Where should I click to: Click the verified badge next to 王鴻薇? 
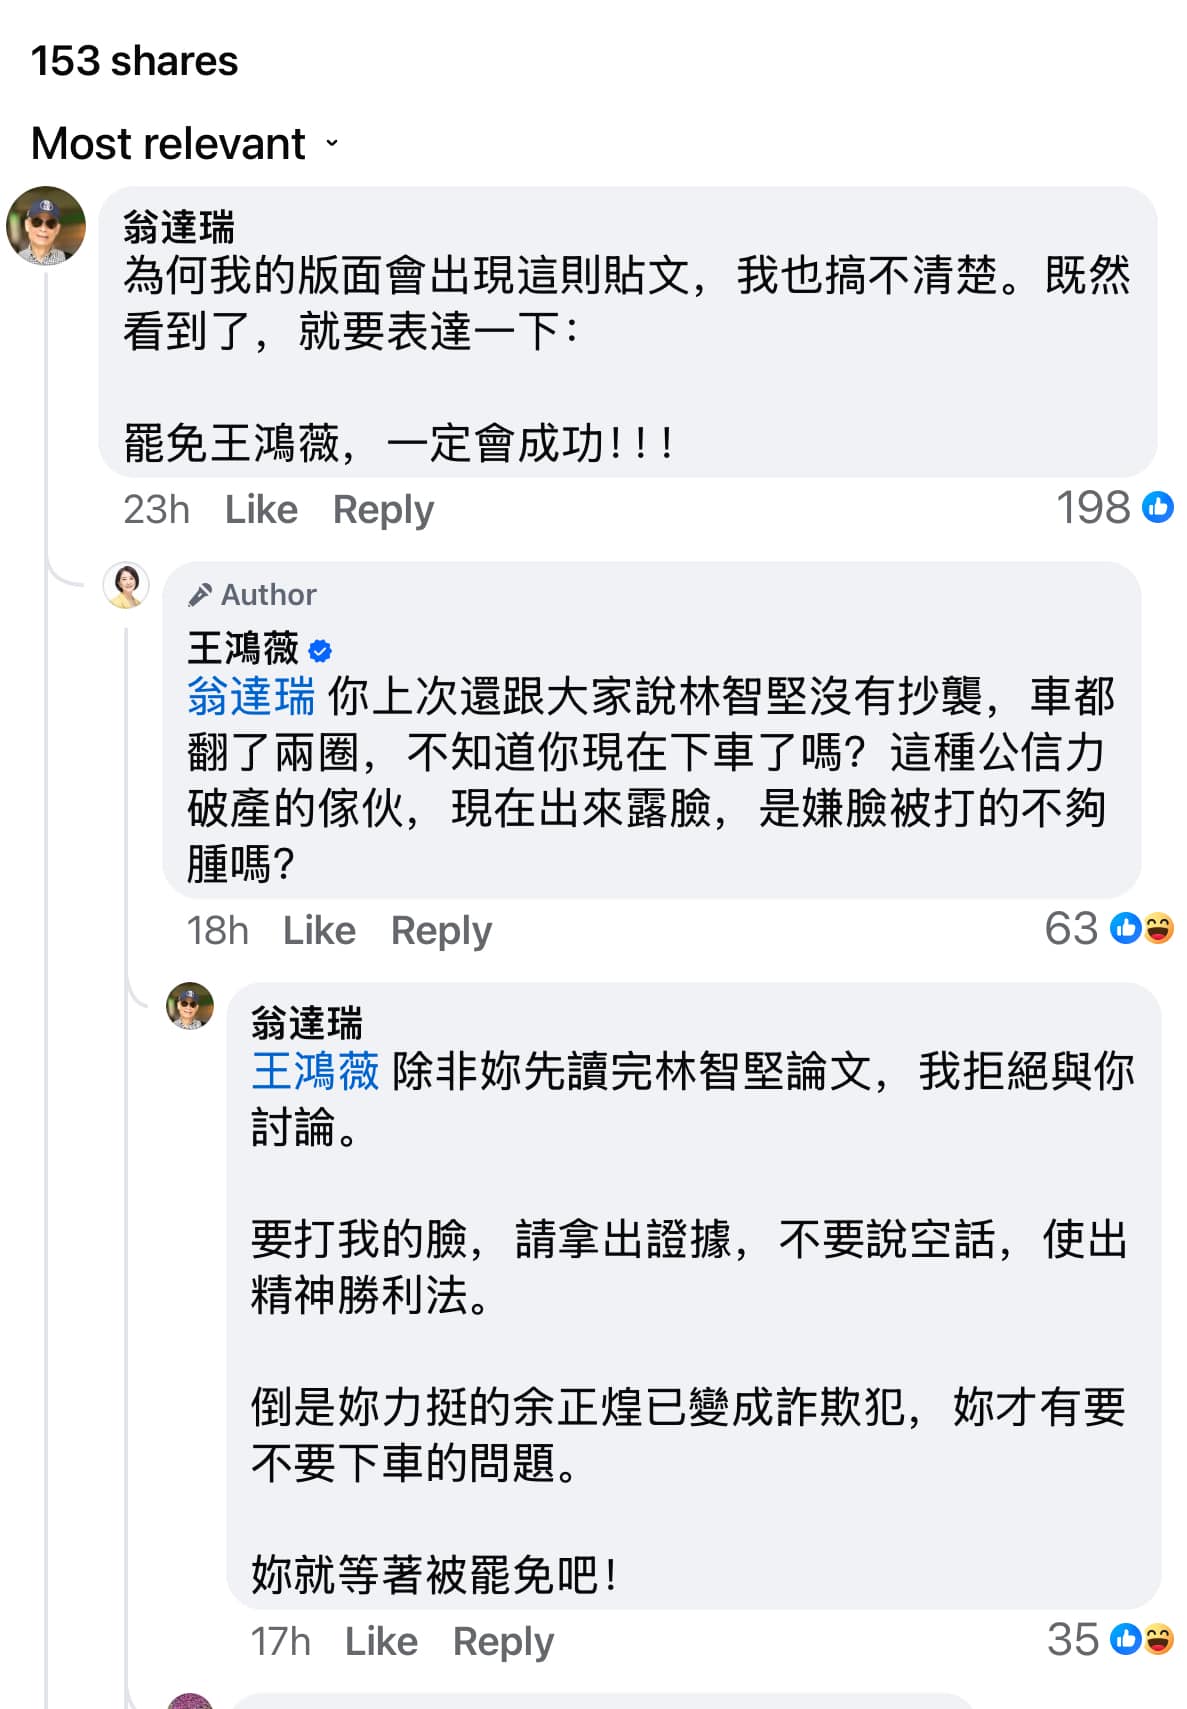click(x=320, y=651)
